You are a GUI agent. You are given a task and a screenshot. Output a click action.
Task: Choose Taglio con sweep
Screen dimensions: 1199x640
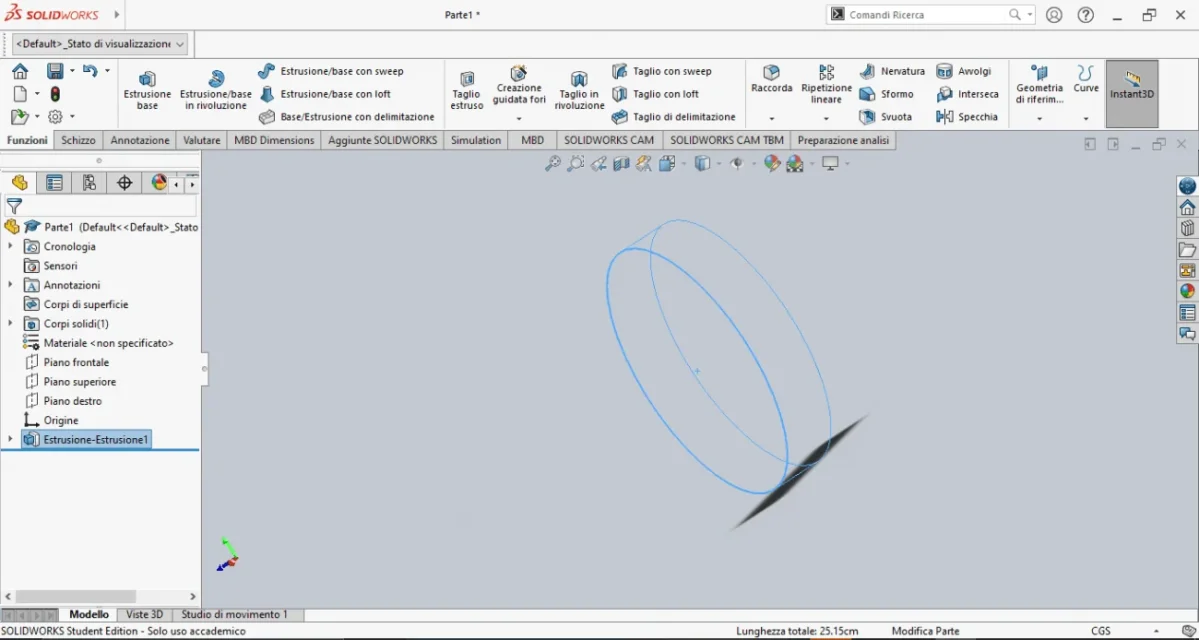pyautogui.click(x=661, y=71)
